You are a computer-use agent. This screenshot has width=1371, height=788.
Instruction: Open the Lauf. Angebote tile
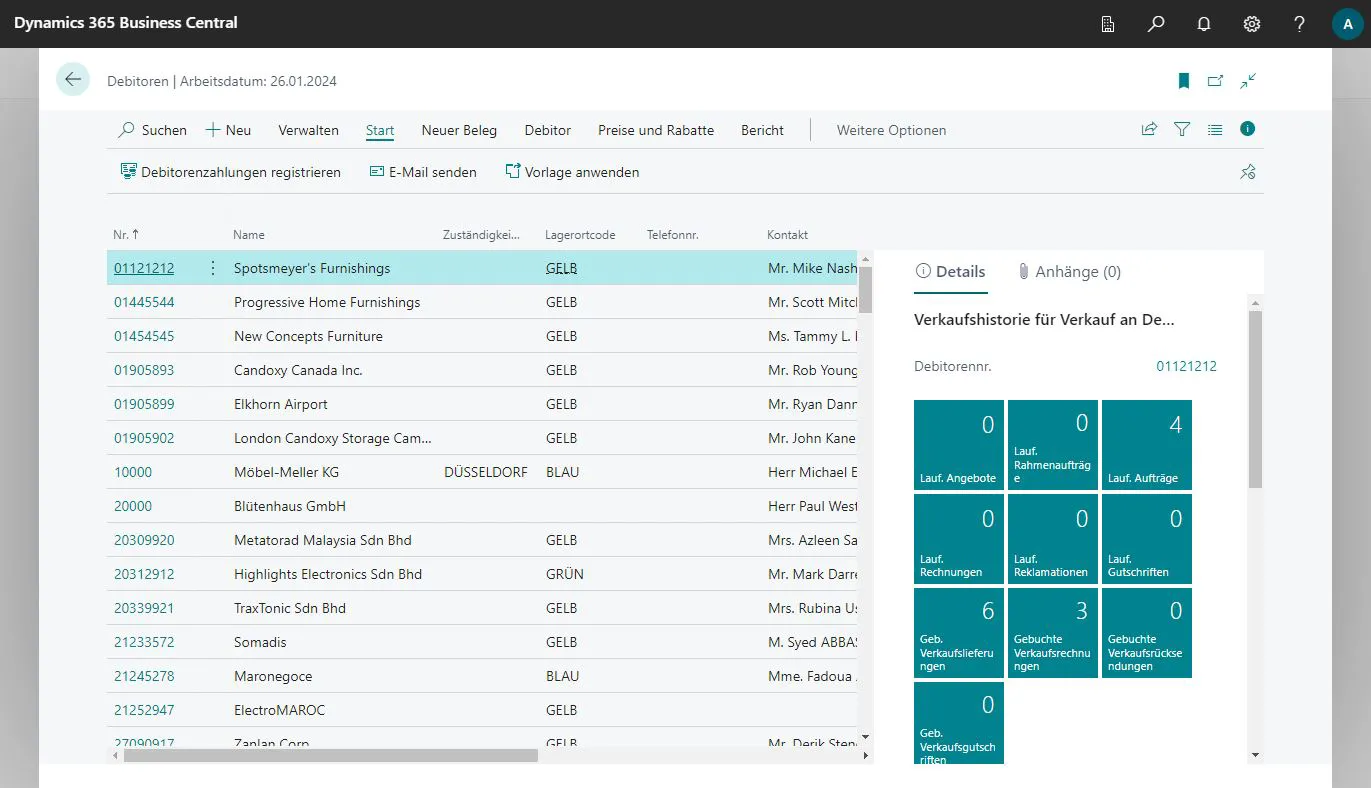coord(959,445)
